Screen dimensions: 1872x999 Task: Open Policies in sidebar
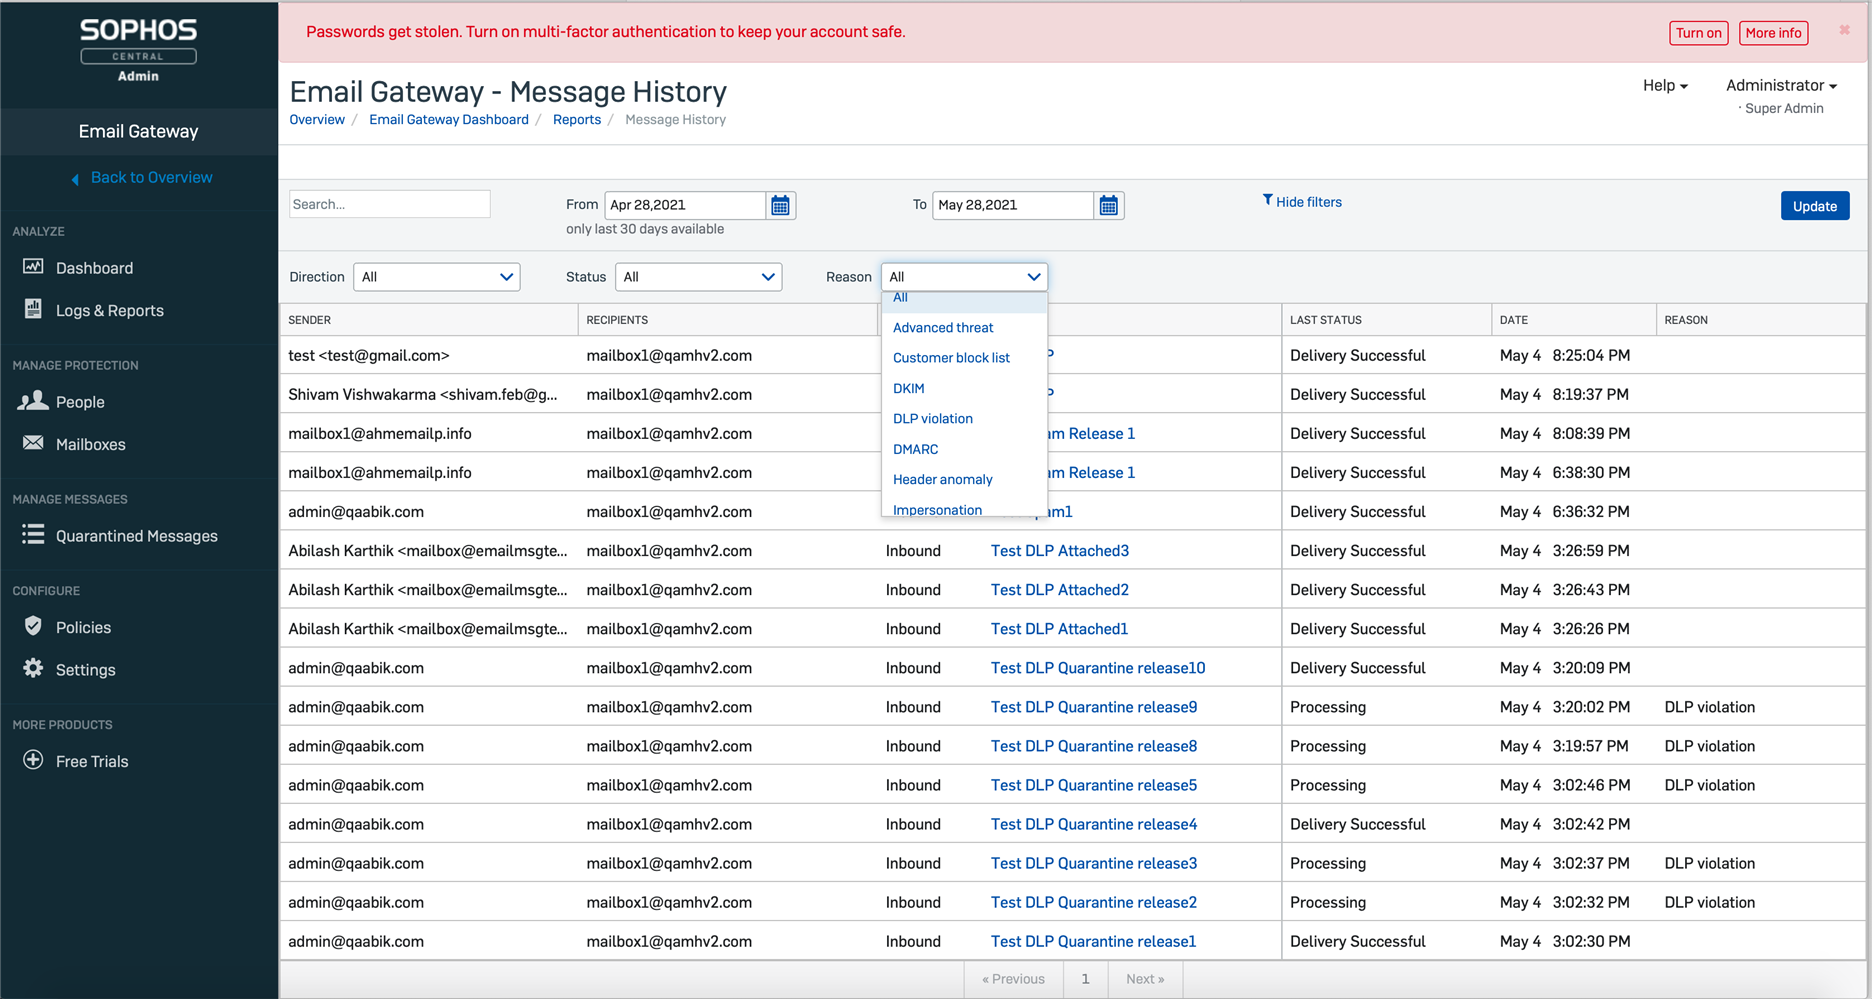83,628
